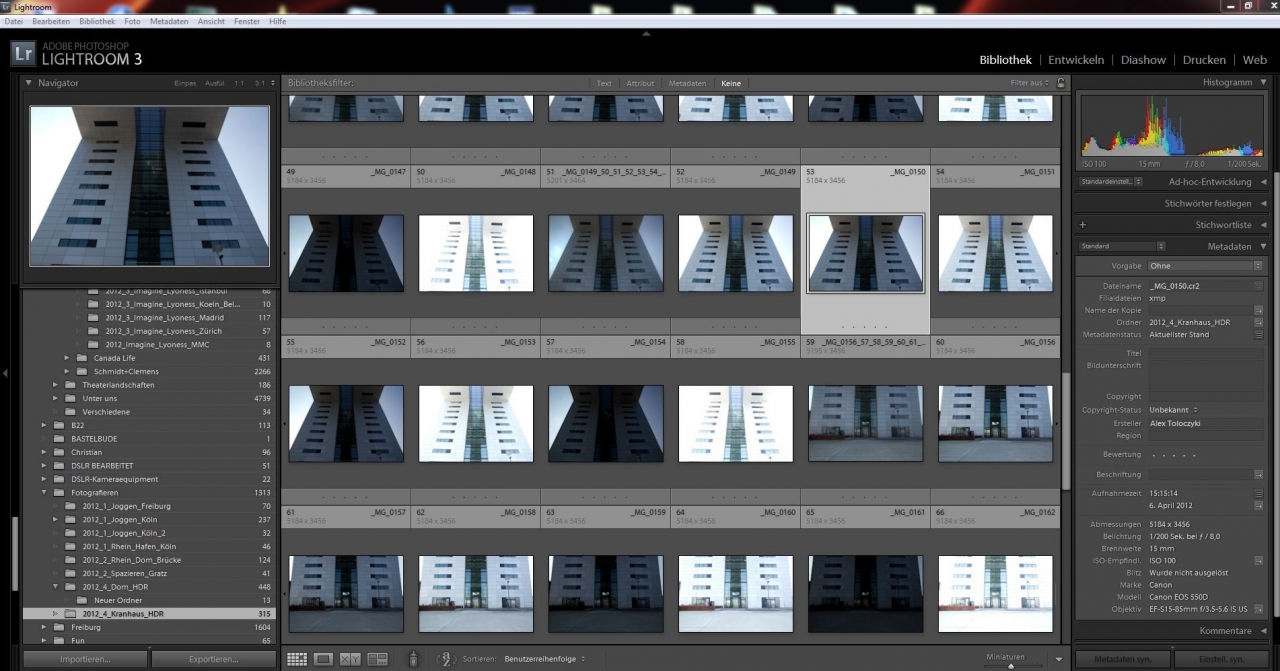The width and height of the screenshot is (1280, 671).
Task: Open the 'Entwickeln' module
Action: click(1076, 60)
